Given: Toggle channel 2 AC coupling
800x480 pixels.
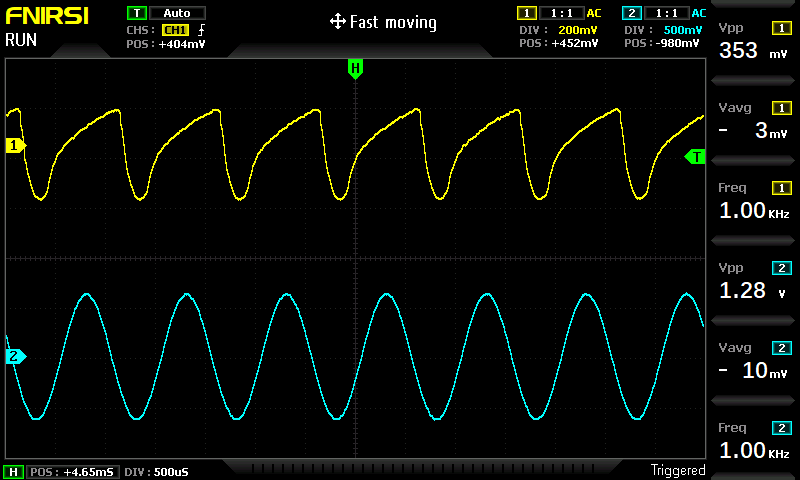Looking at the screenshot, I should coord(699,13).
